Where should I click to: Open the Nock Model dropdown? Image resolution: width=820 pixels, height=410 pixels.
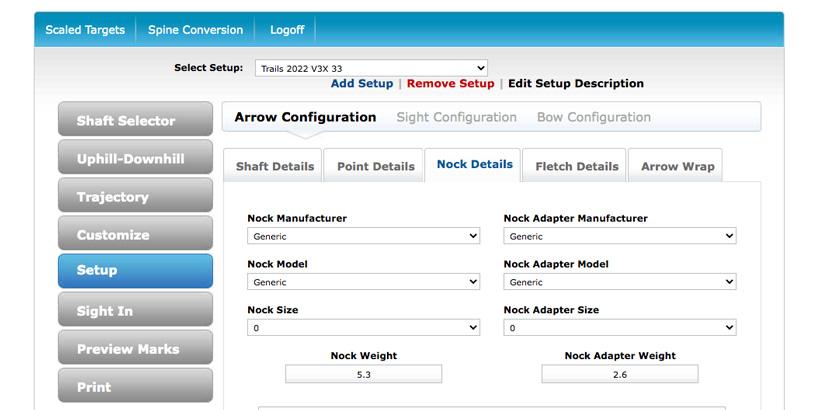point(363,282)
